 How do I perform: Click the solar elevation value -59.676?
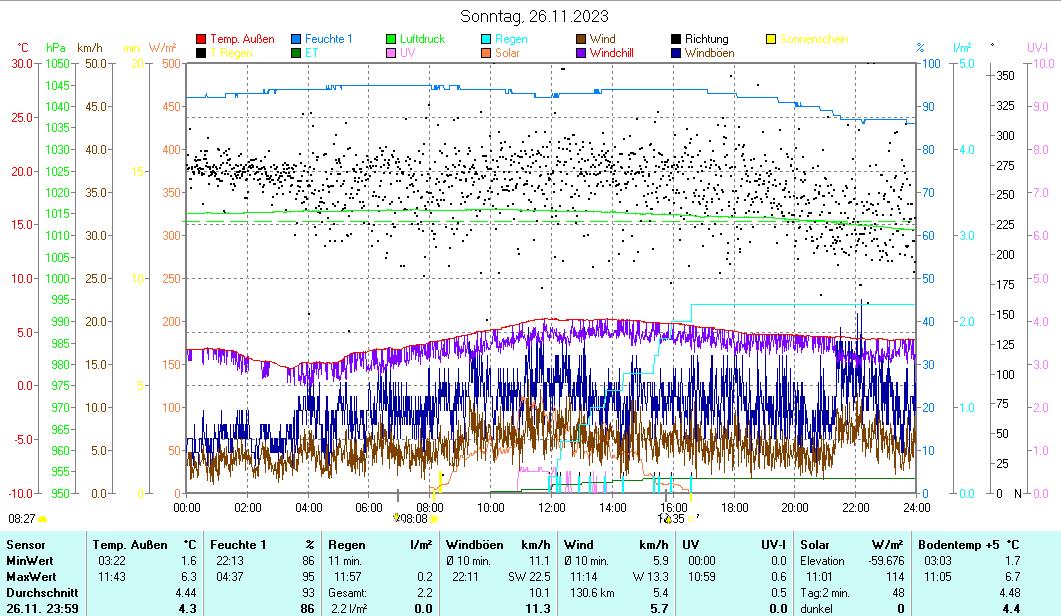886,561
